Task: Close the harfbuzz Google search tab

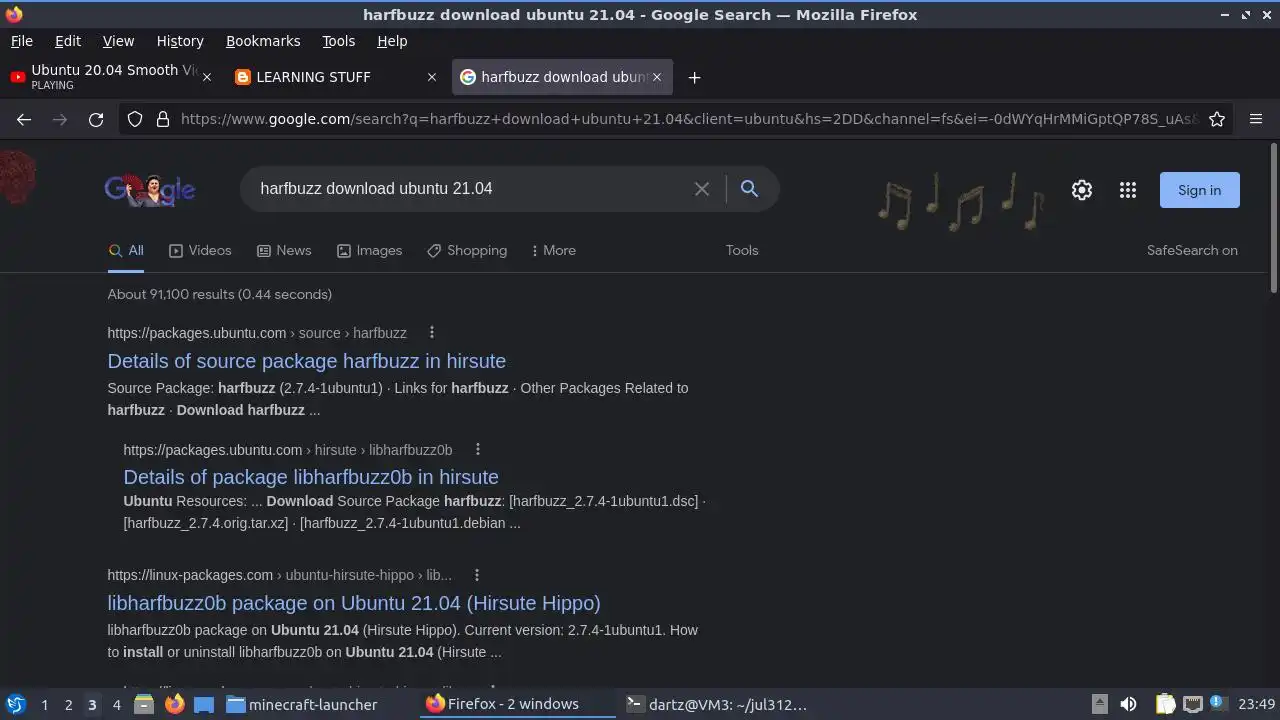Action: click(657, 77)
